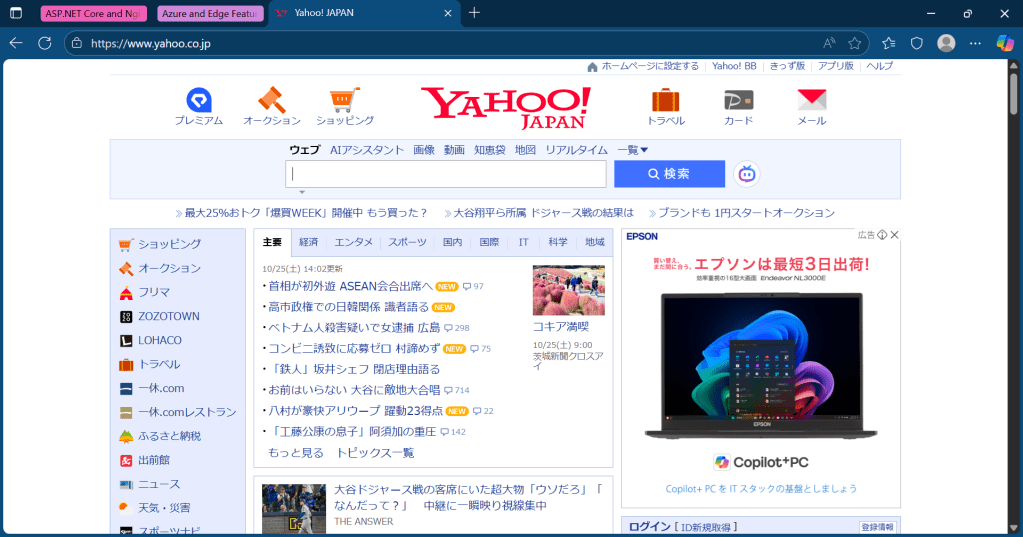Click the blue 検索 search button
Viewport: 1023px width, 537px height.
click(669, 174)
